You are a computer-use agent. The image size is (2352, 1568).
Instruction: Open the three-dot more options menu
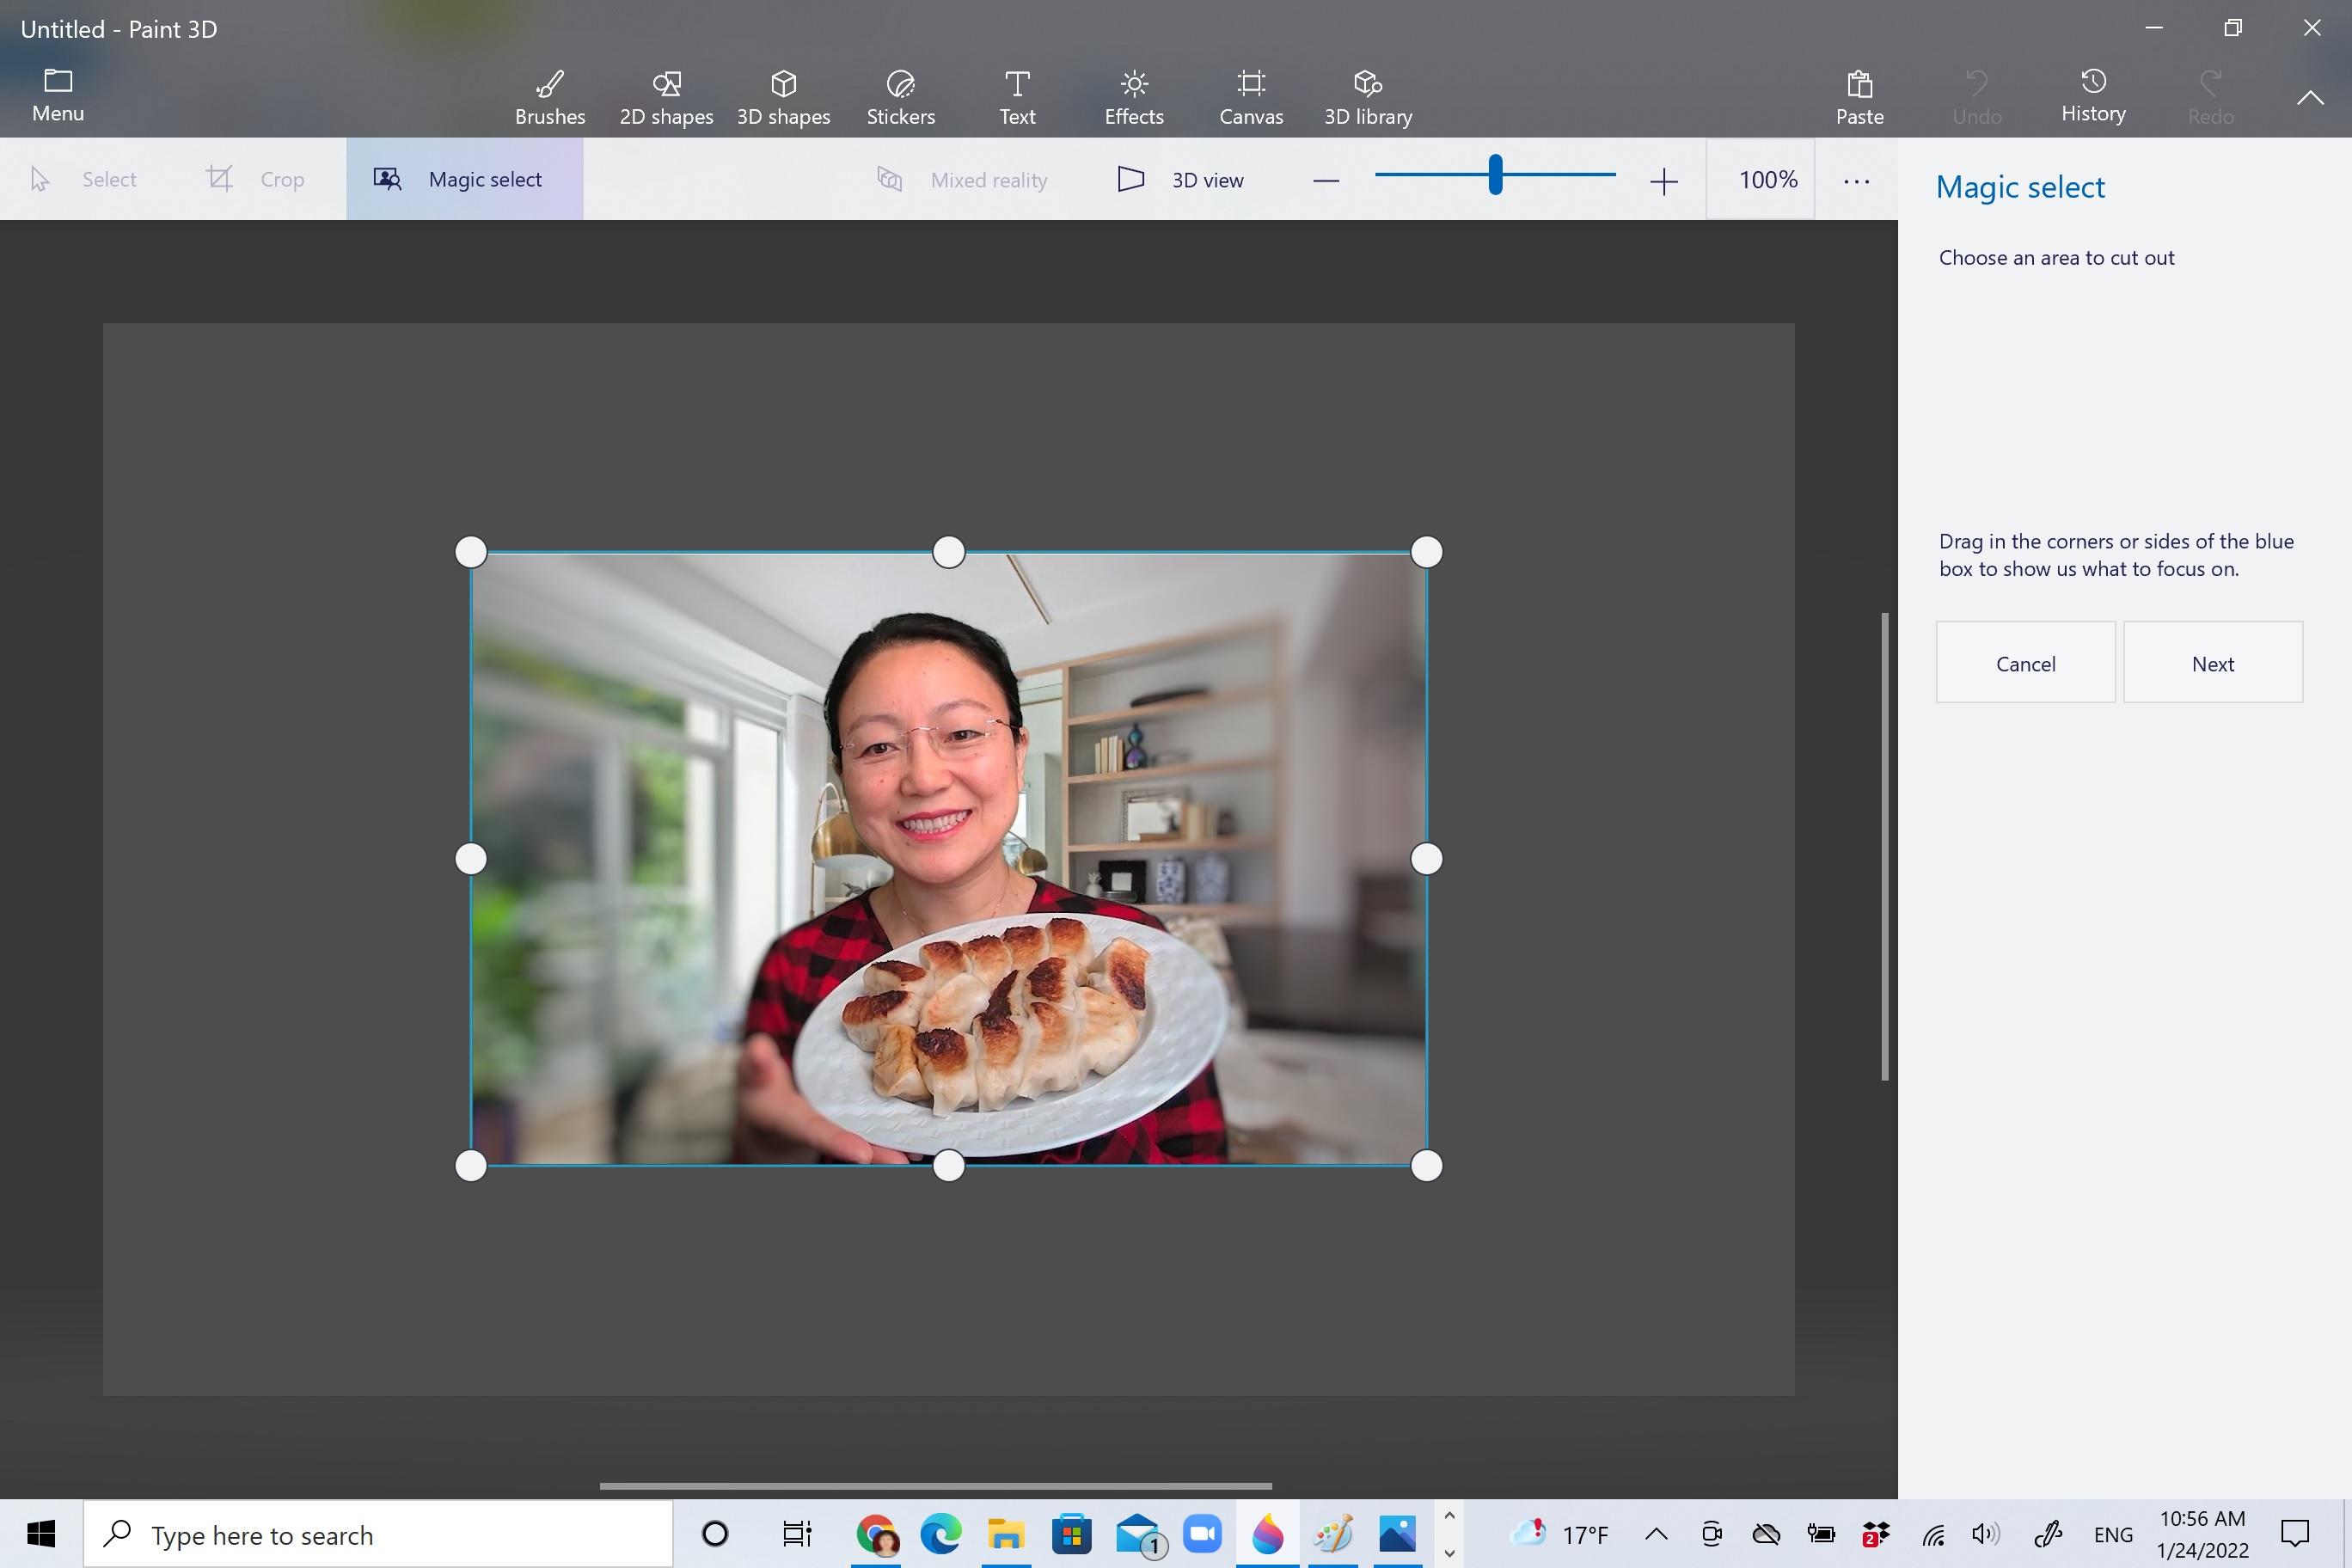tap(1856, 181)
